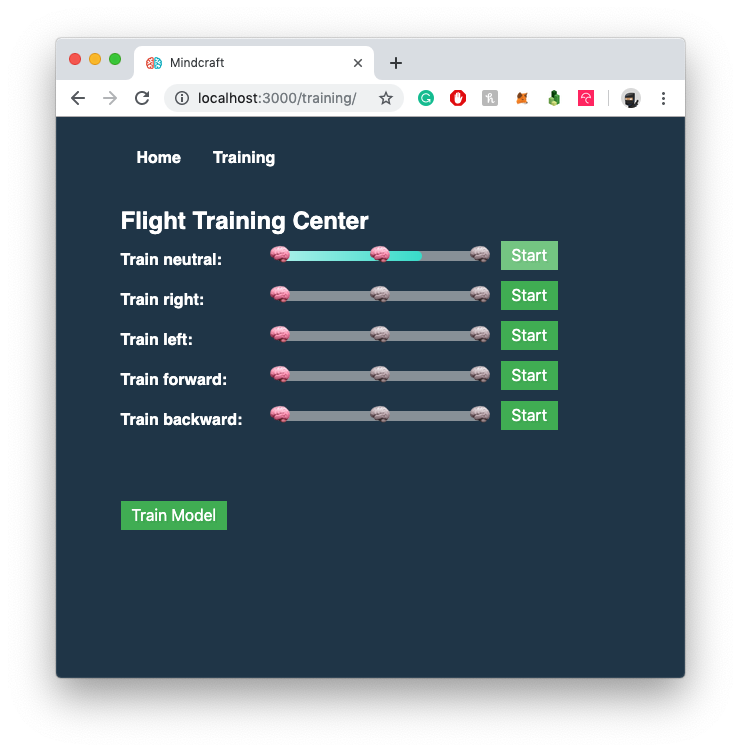This screenshot has height=752, width=741.
Task: Open the Chrome profile avatar
Action: pos(631,98)
